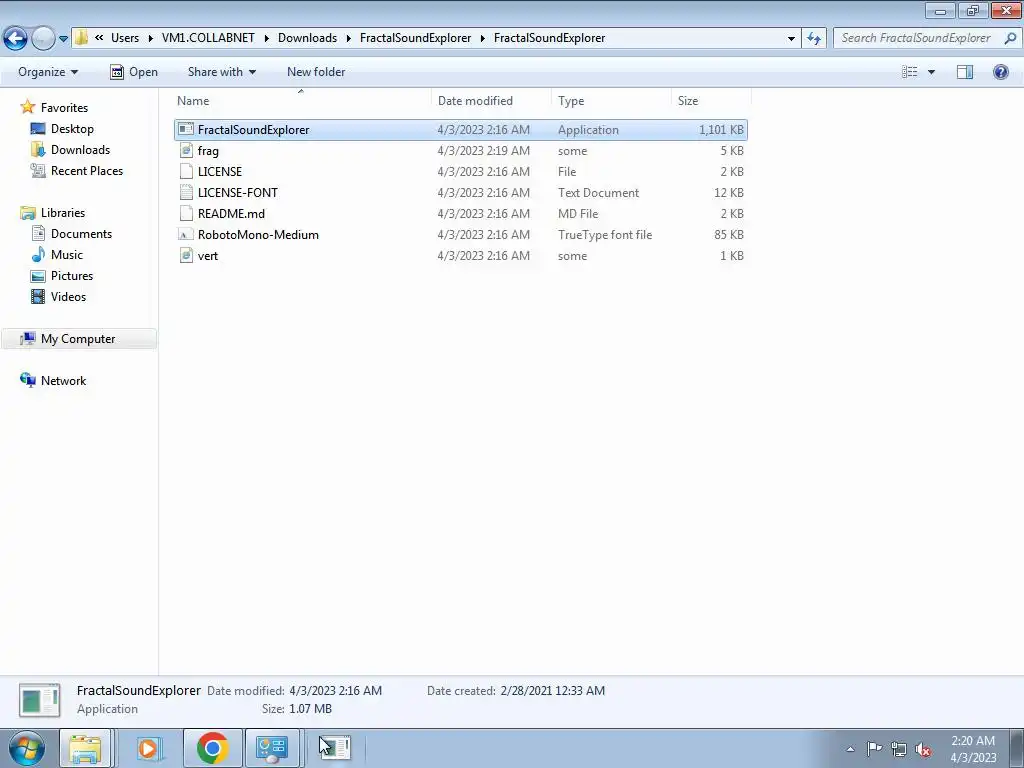
Task: Expand the arrow after Downloads breadcrumb
Action: click(x=348, y=38)
